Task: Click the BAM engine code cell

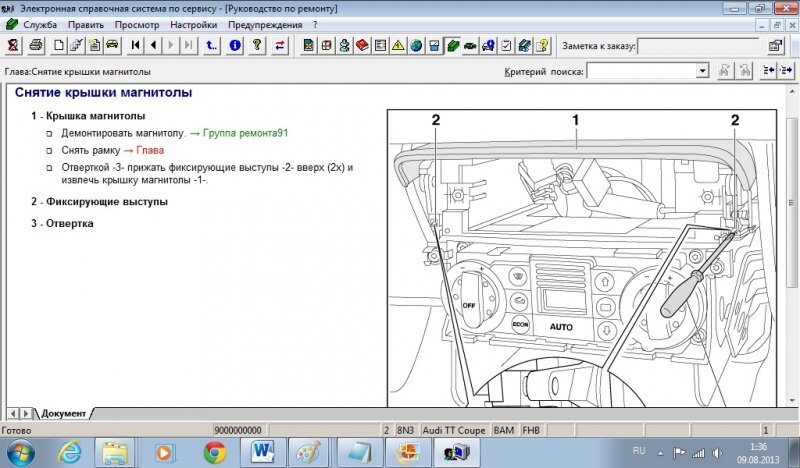Action: coord(504,430)
